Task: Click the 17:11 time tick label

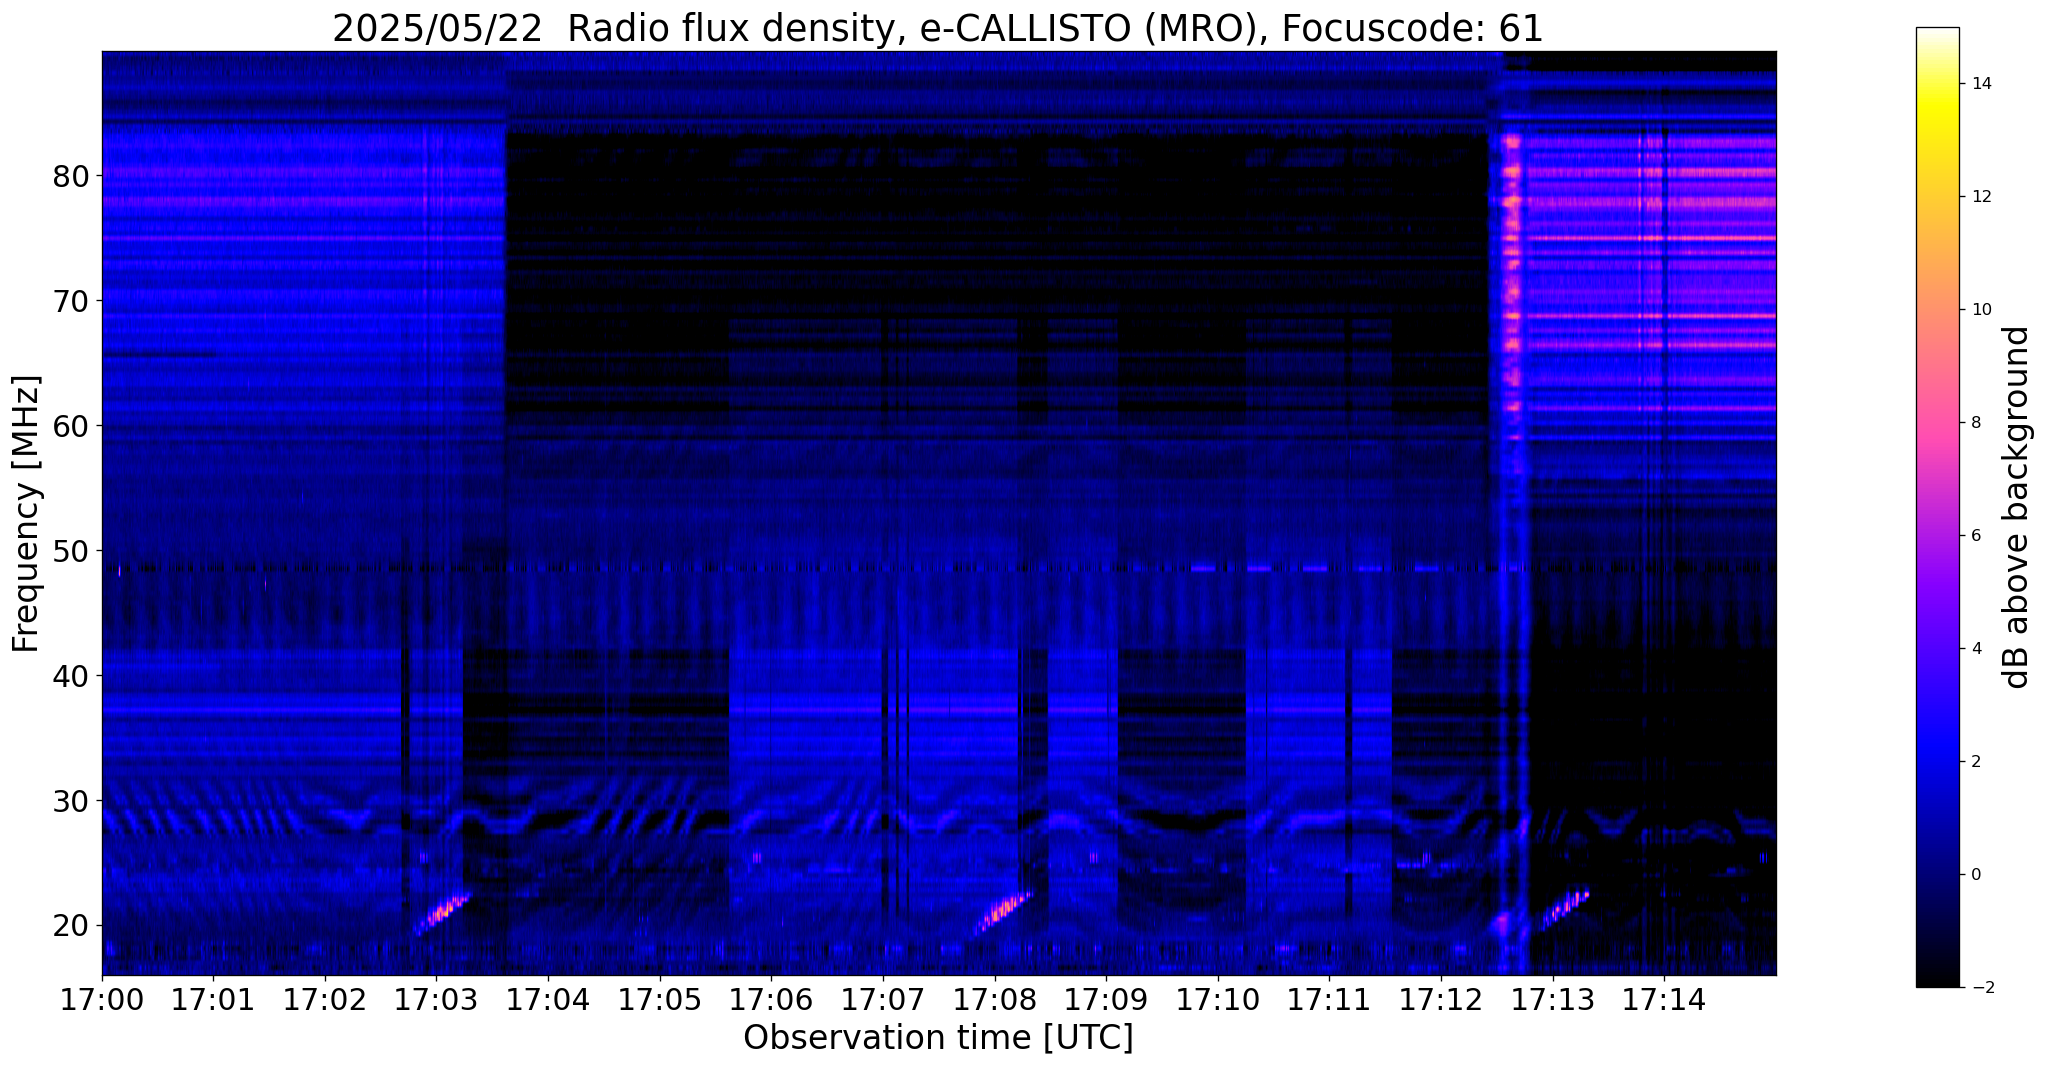Action: point(1329,1000)
